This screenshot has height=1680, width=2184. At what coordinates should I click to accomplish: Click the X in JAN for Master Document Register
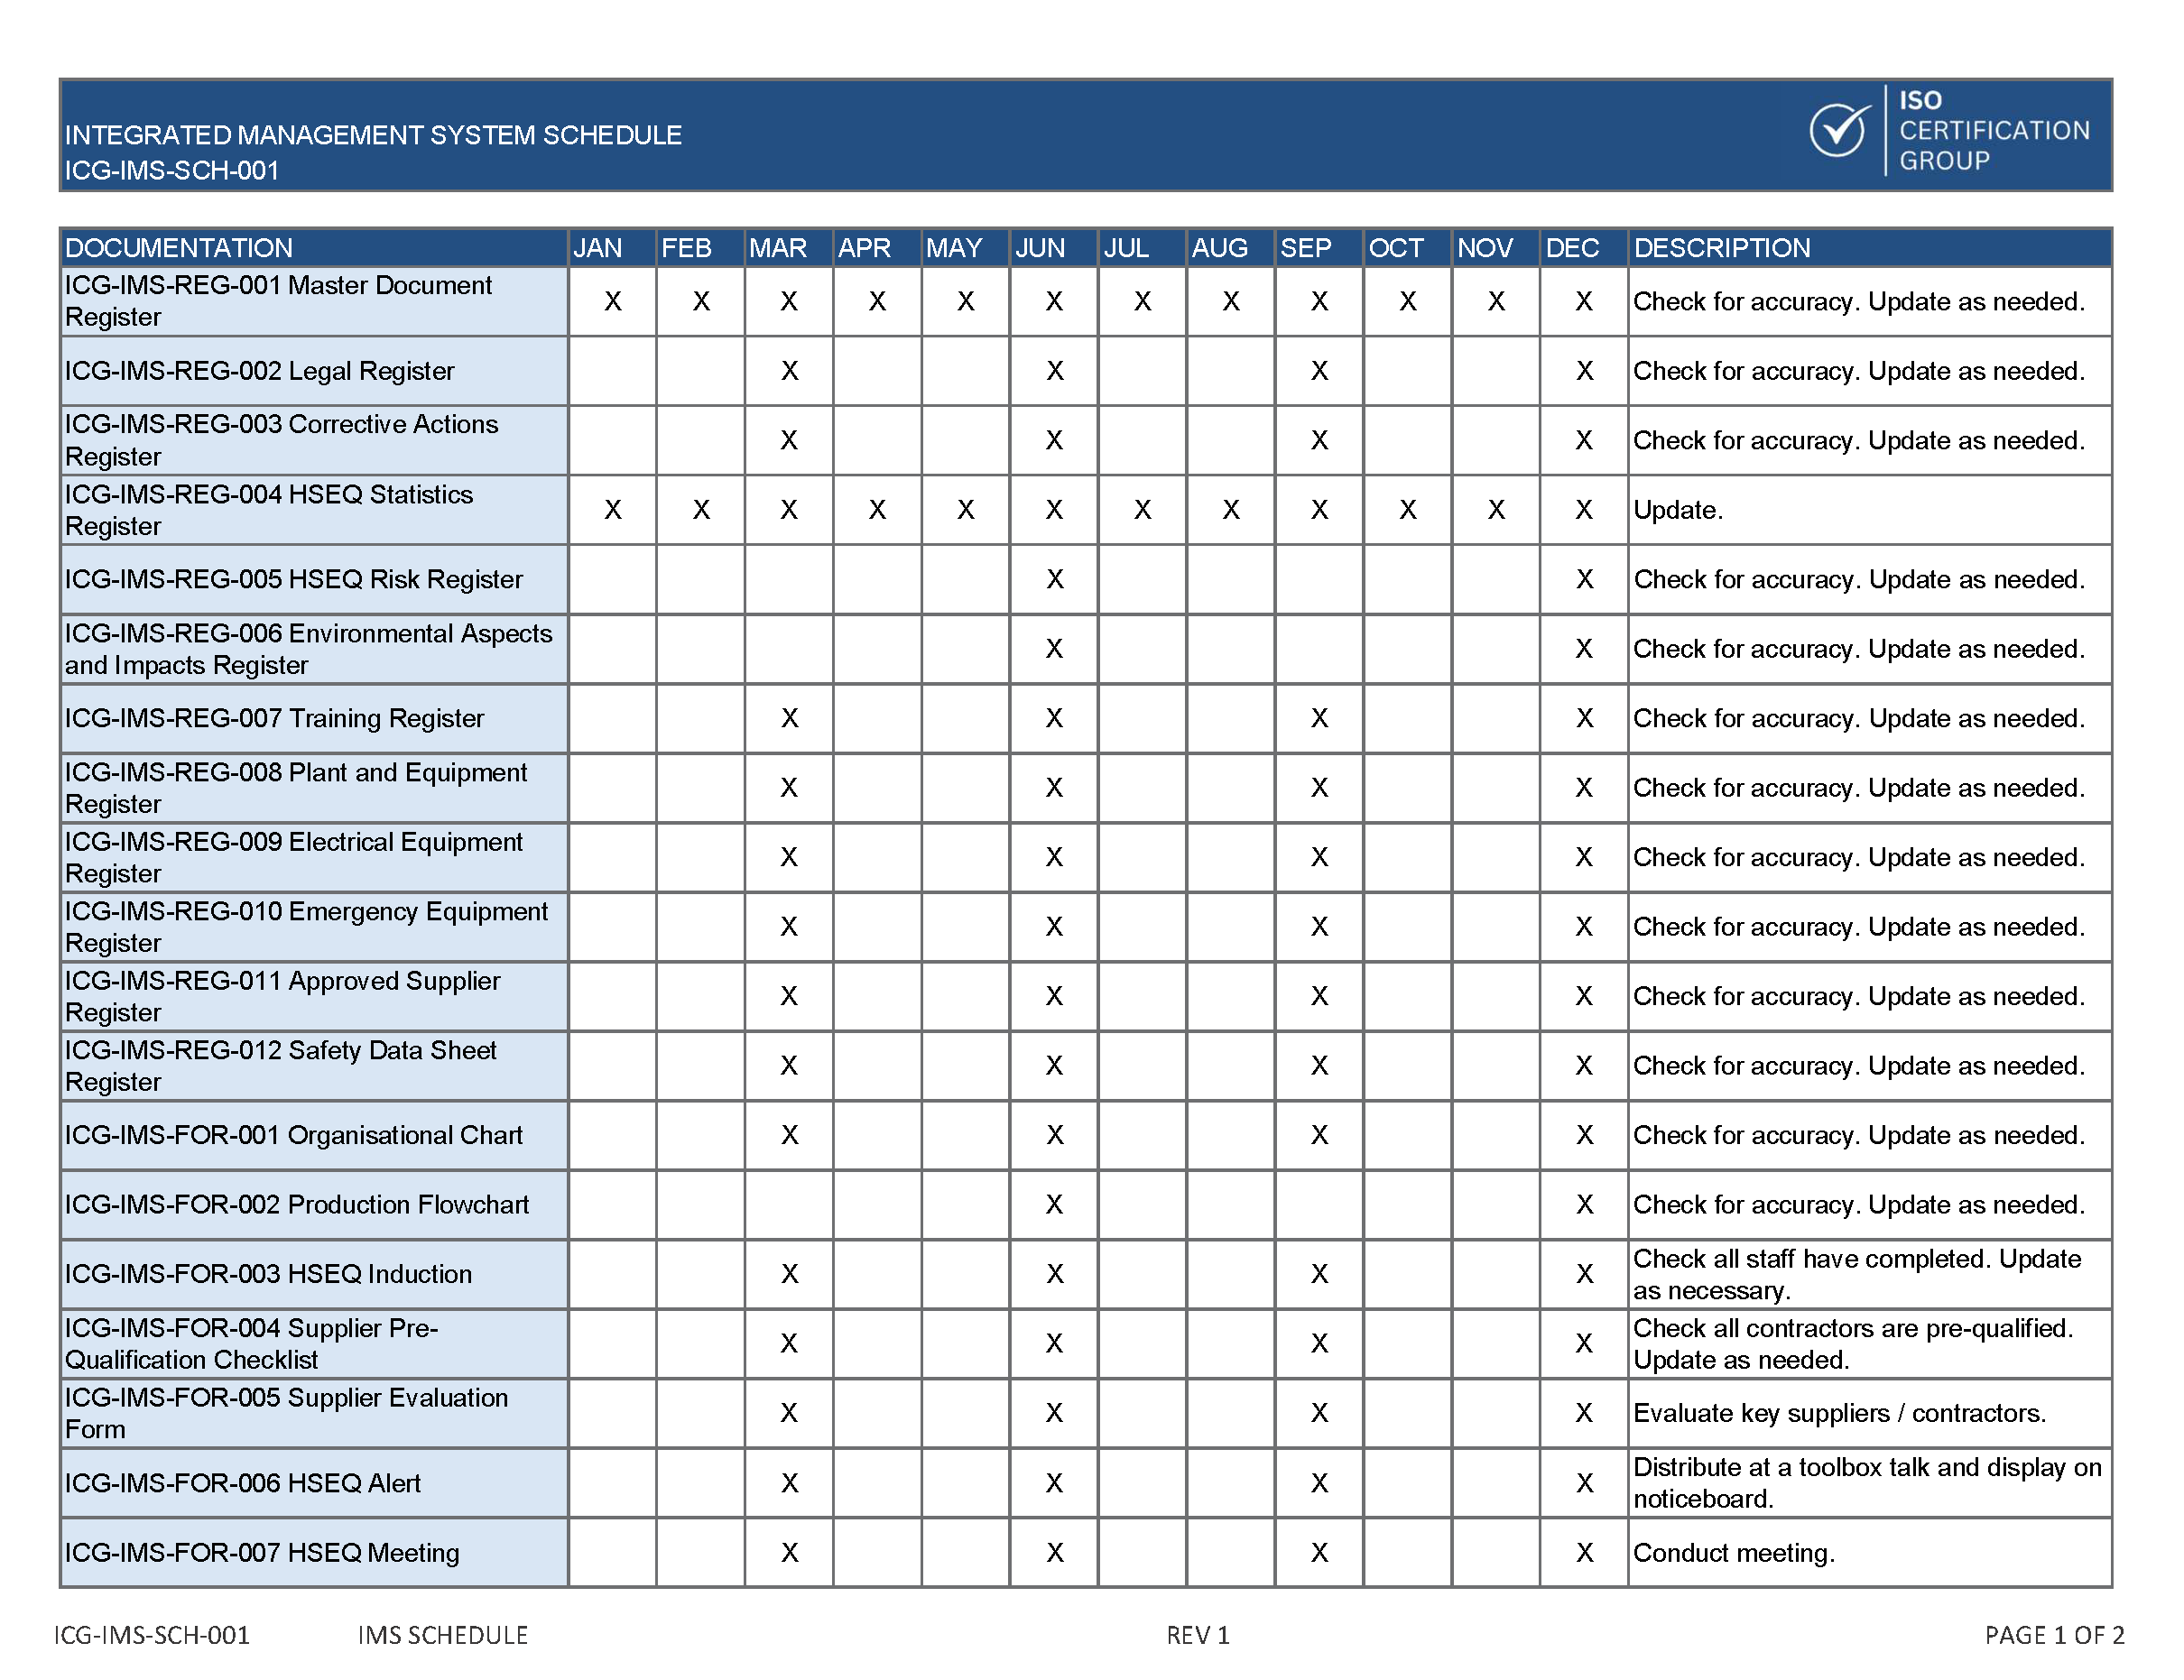[613, 301]
